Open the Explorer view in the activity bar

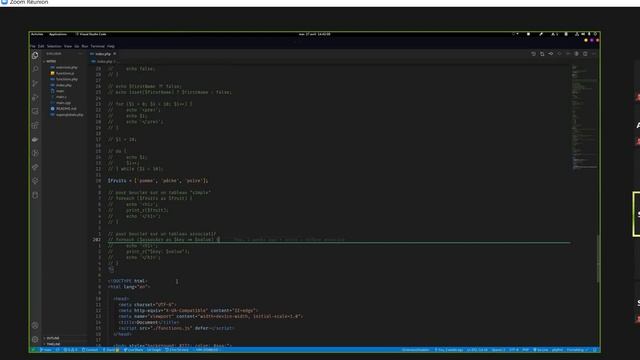coord(35,56)
